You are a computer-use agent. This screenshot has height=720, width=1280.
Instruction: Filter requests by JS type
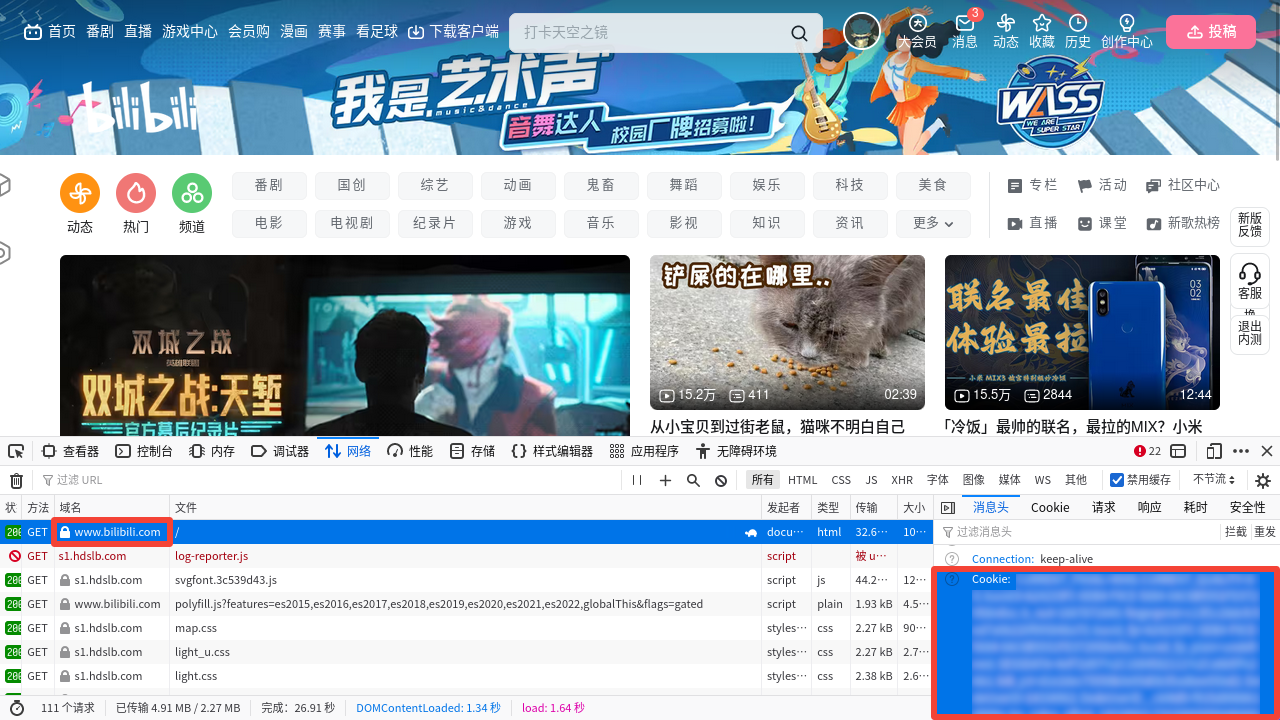tap(871, 481)
